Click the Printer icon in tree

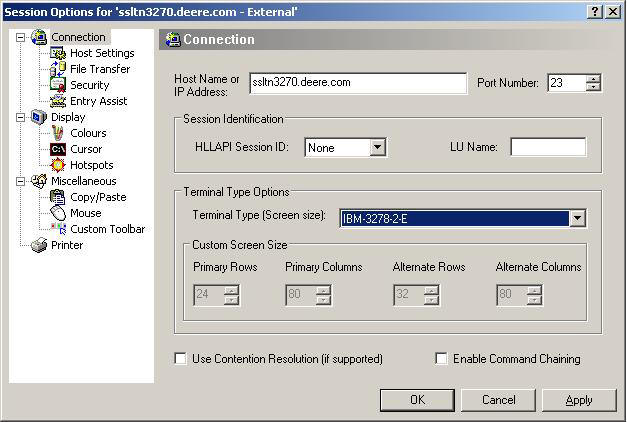click(39, 245)
